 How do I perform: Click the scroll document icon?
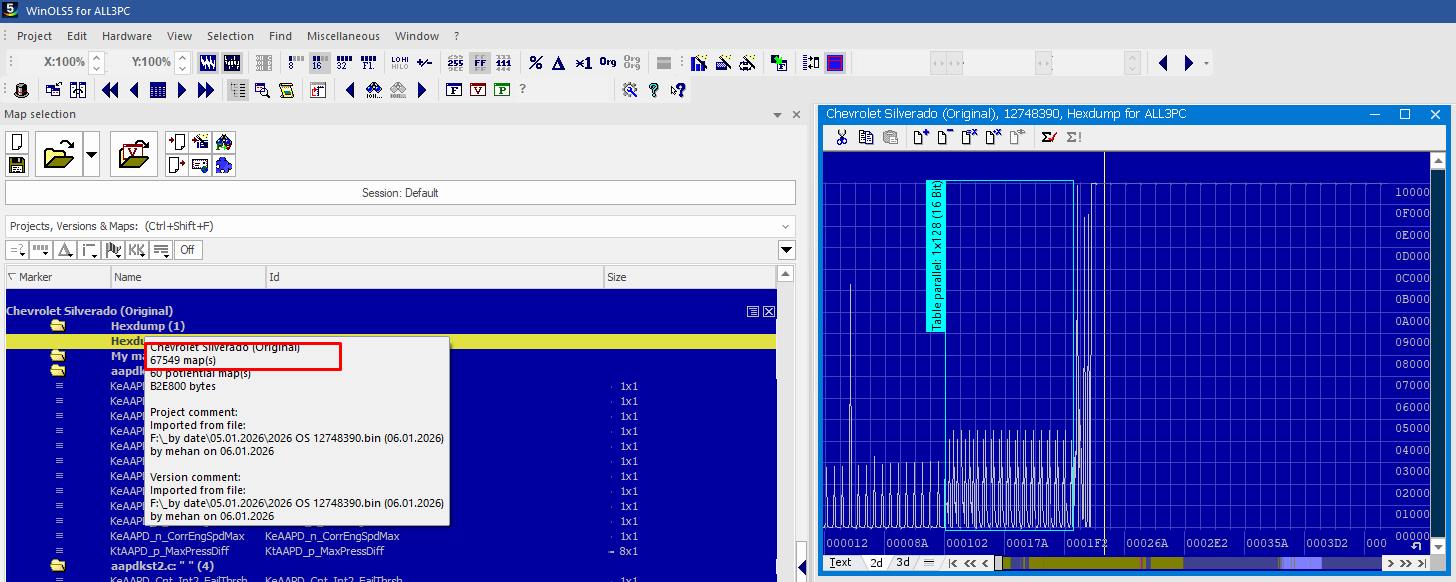click(x=286, y=90)
